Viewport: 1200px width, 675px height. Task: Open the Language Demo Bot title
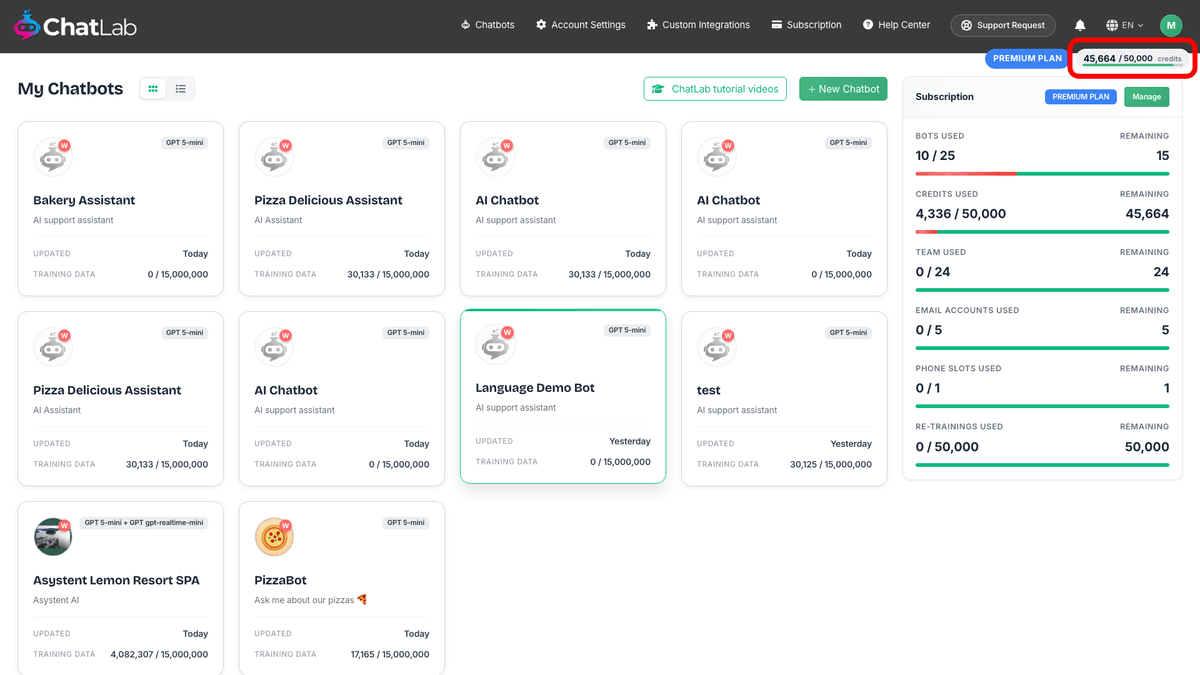(x=535, y=387)
